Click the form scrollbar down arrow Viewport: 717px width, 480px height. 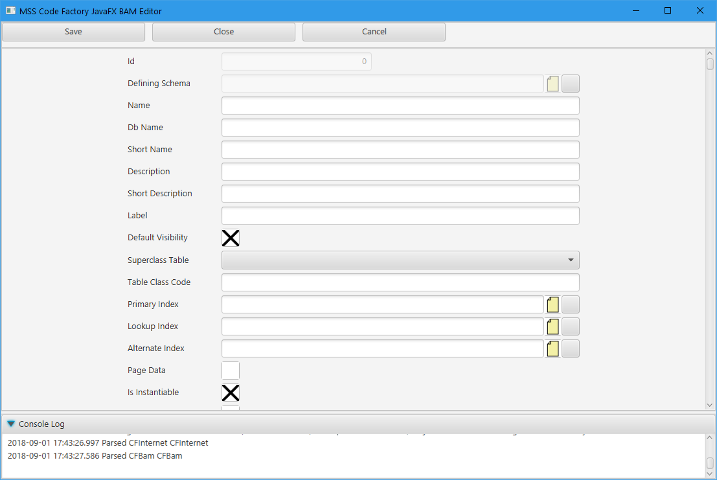pyautogui.click(x=710, y=404)
